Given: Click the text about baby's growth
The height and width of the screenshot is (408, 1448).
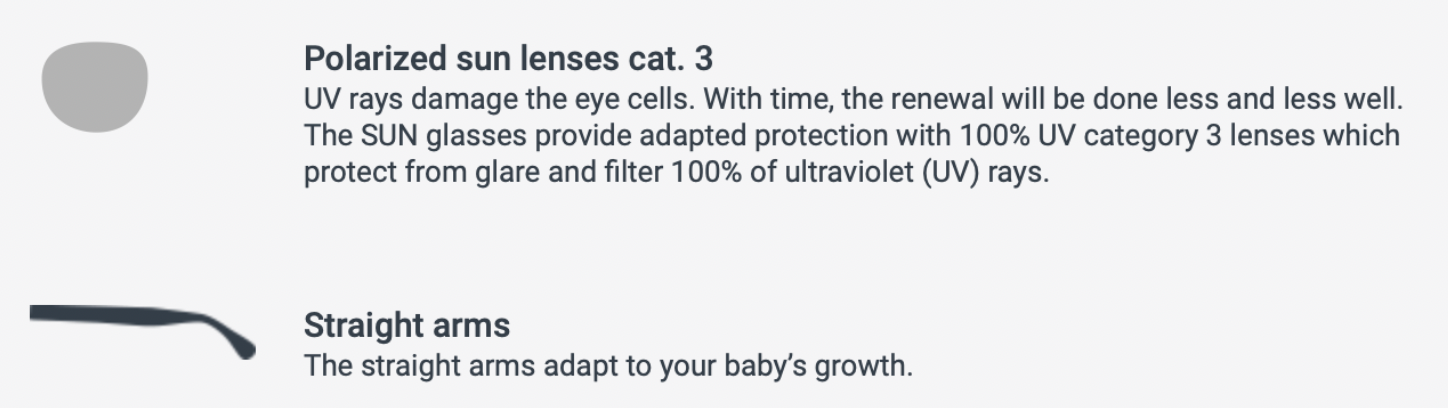Looking at the screenshot, I should pyautogui.click(x=608, y=365).
